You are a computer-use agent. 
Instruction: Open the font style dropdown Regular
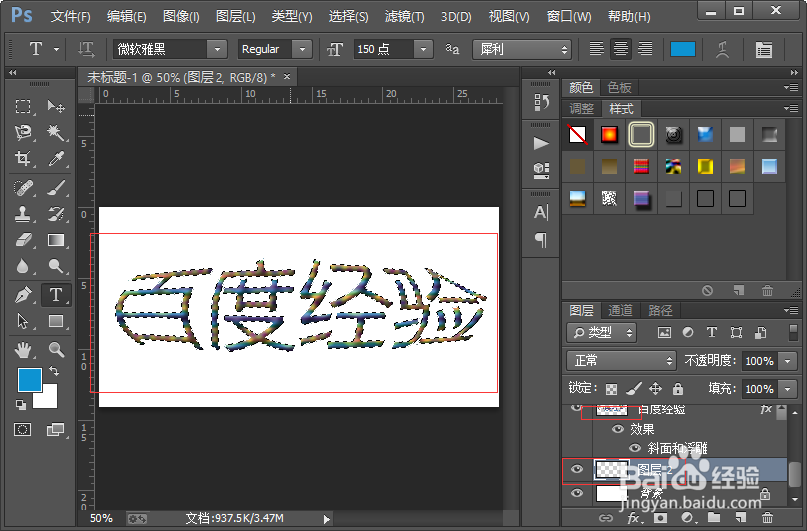[x=302, y=49]
